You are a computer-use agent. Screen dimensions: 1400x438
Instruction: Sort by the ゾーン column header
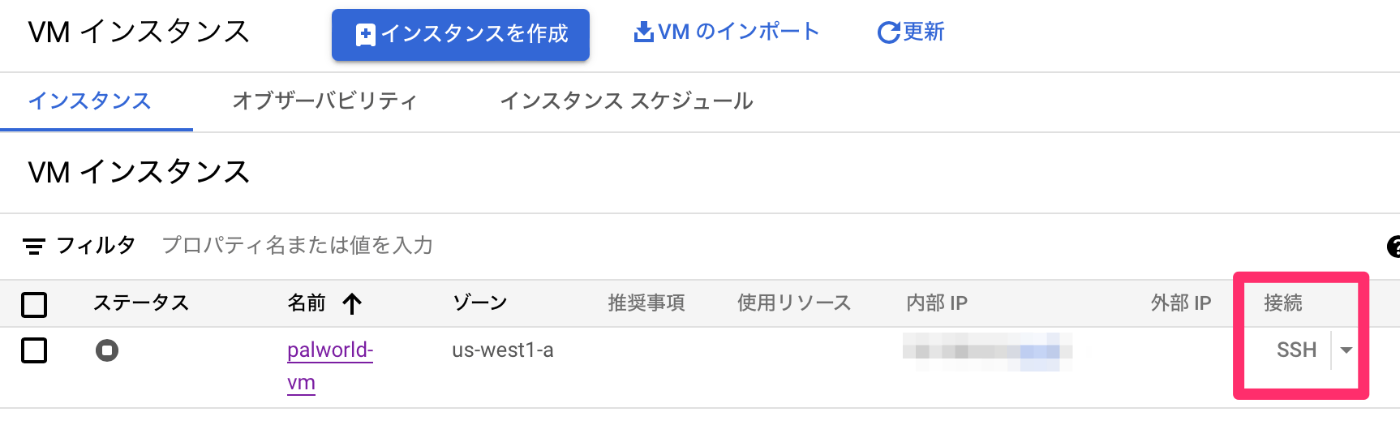tap(480, 303)
